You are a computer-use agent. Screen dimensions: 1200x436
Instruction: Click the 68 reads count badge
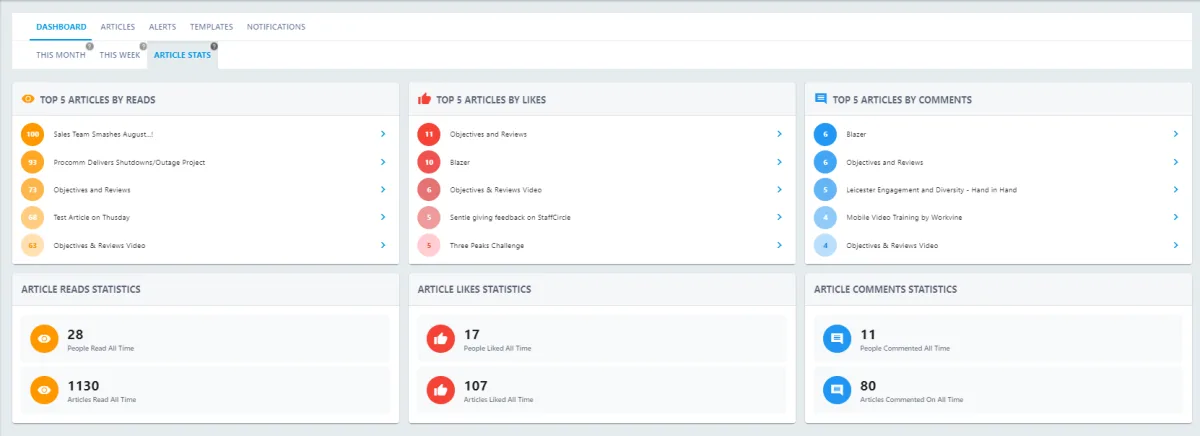coord(33,217)
